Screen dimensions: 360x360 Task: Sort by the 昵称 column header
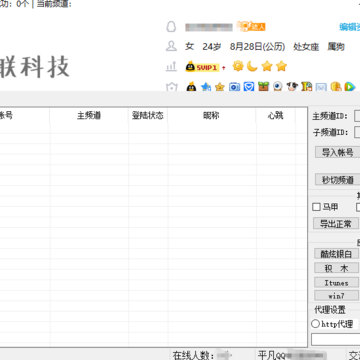click(211, 116)
